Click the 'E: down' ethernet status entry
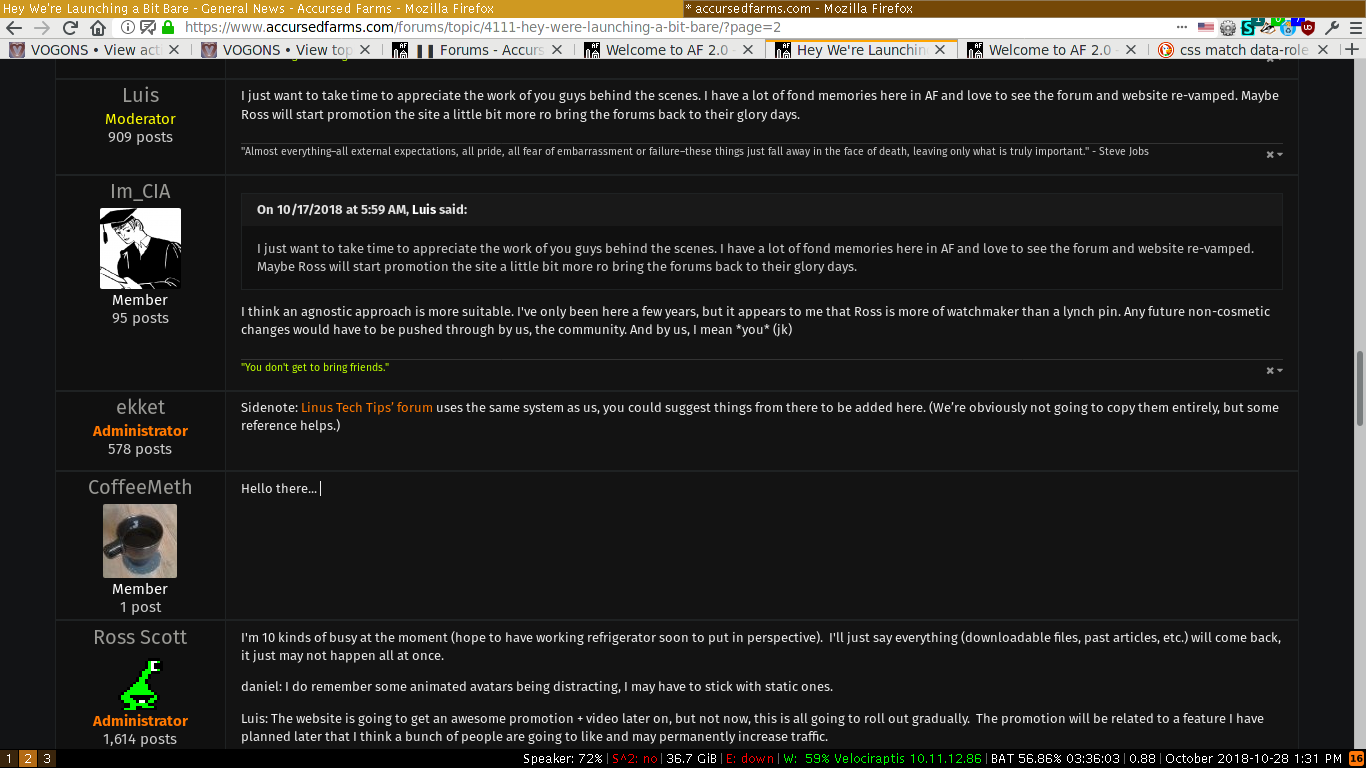This screenshot has height=768, width=1366. click(749, 759)
